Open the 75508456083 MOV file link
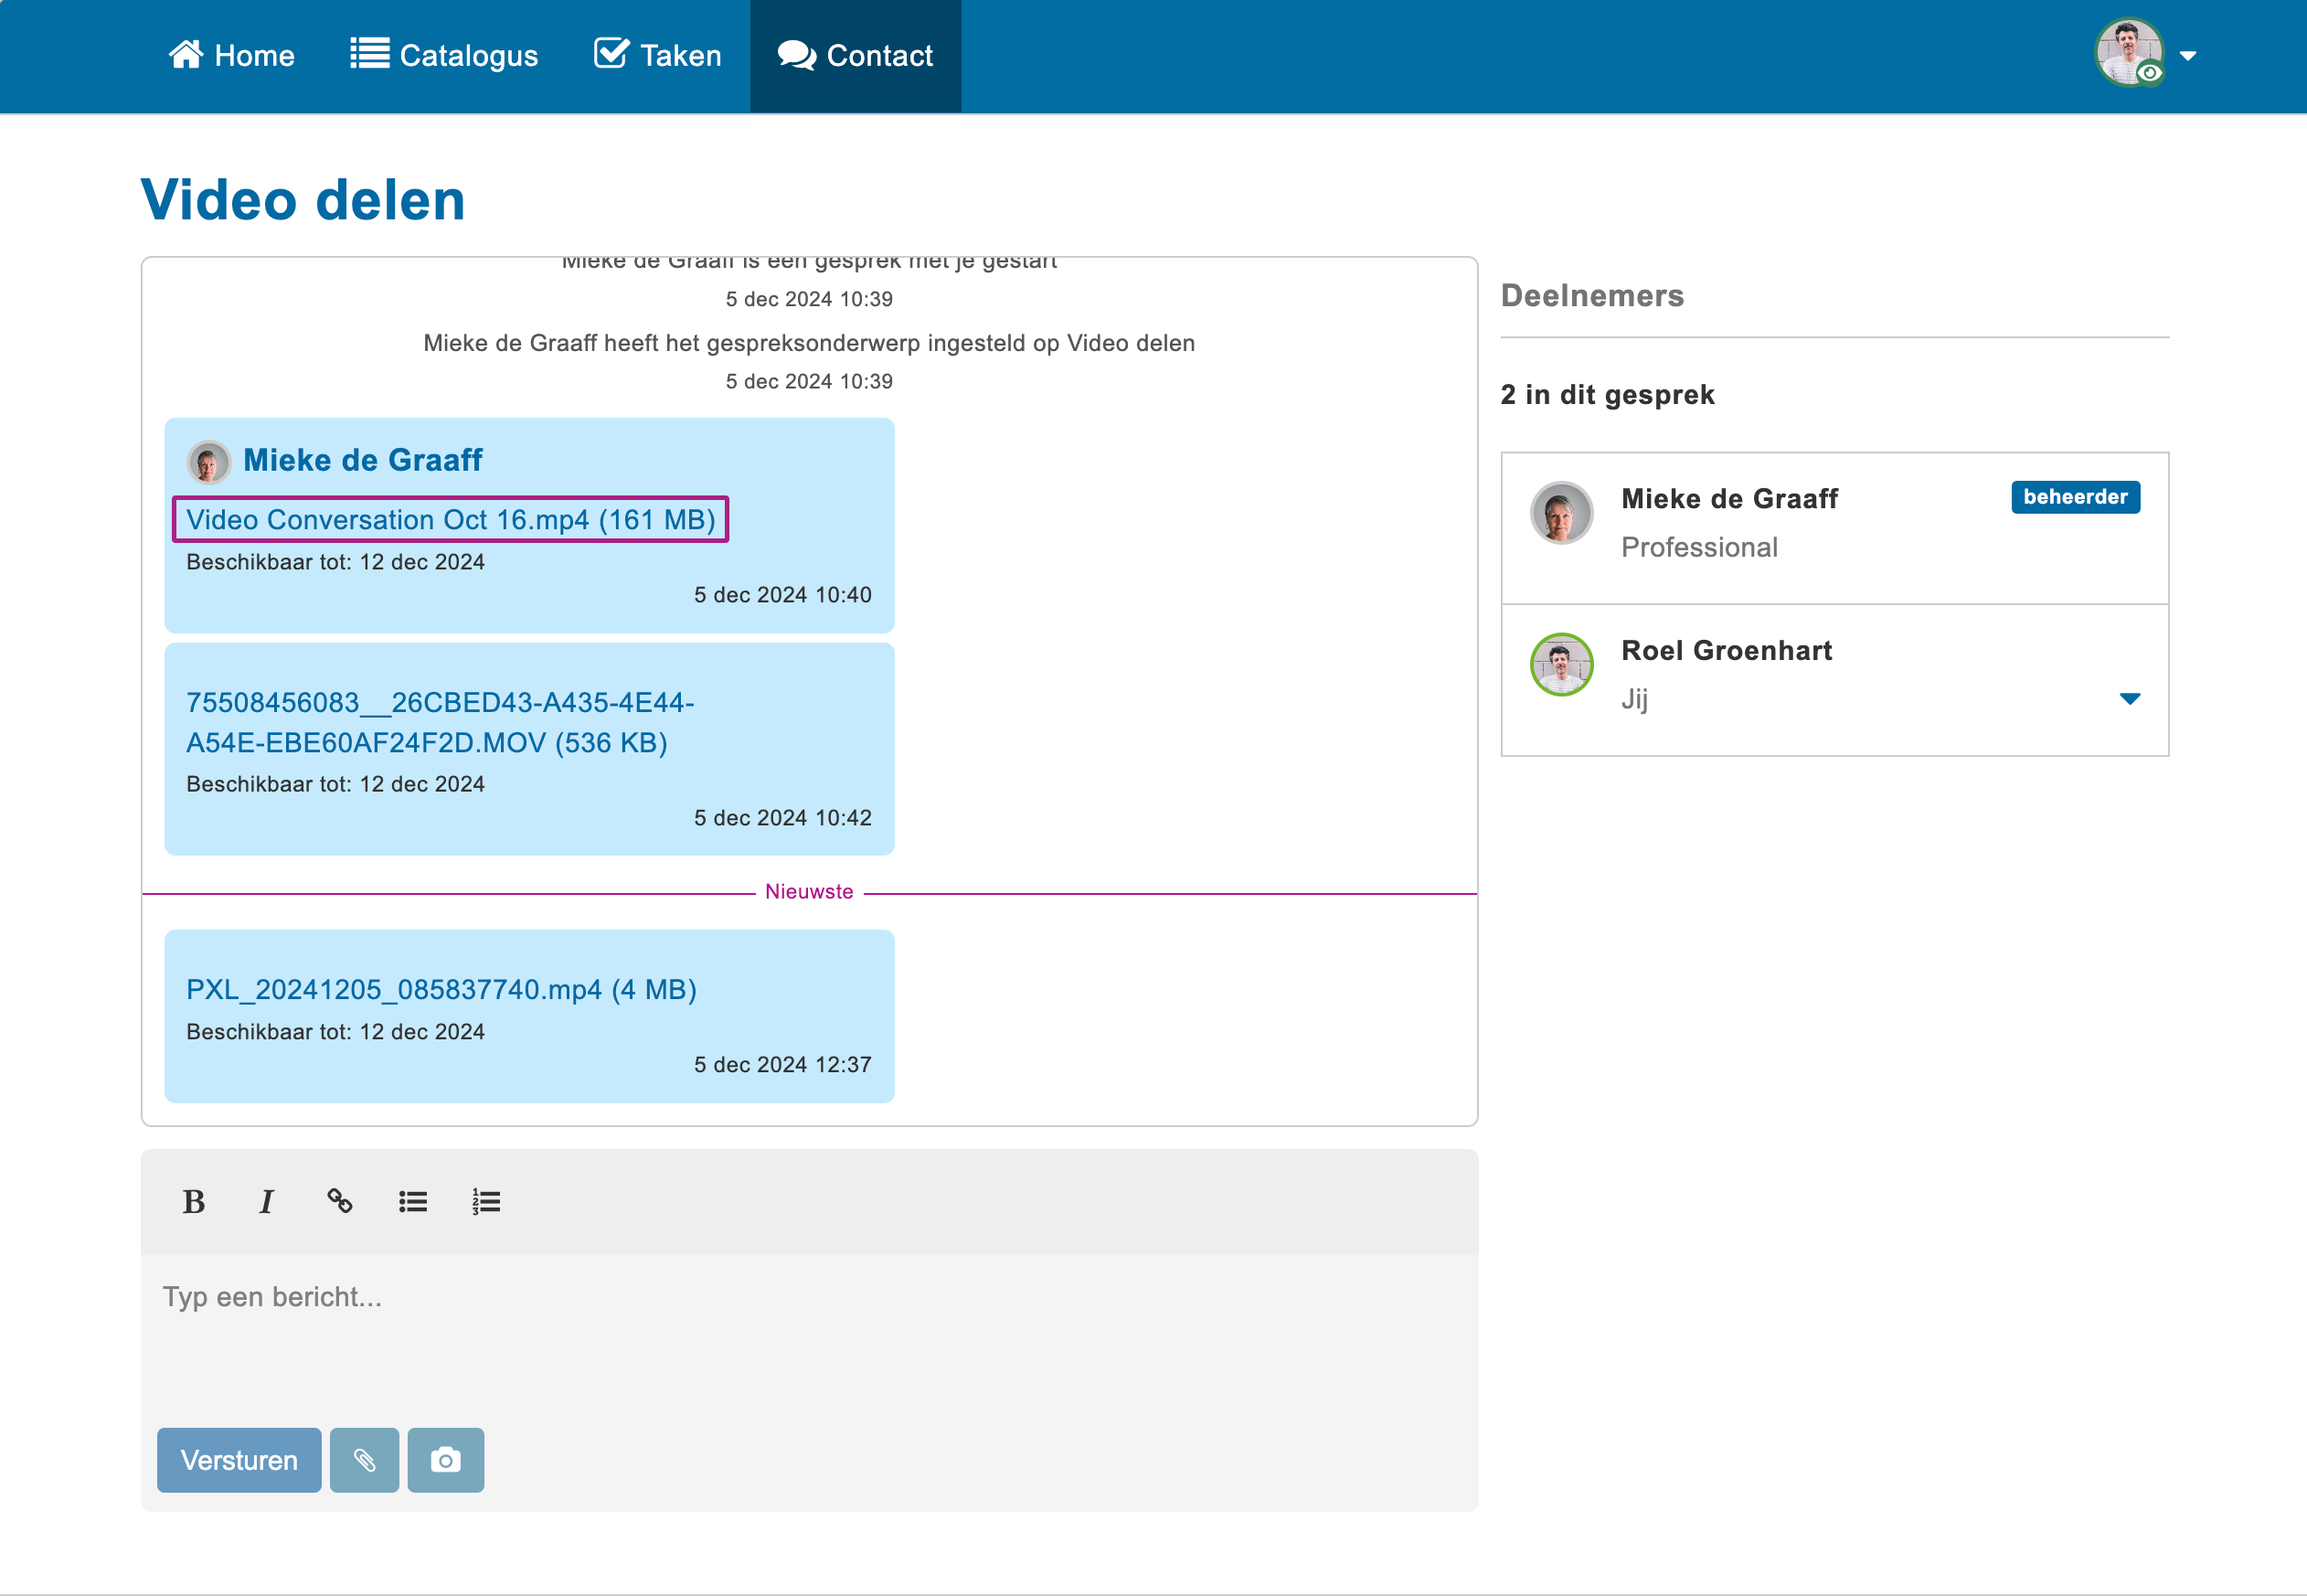The height and width of the screenshot is (1596, 2307). (440, 722)
